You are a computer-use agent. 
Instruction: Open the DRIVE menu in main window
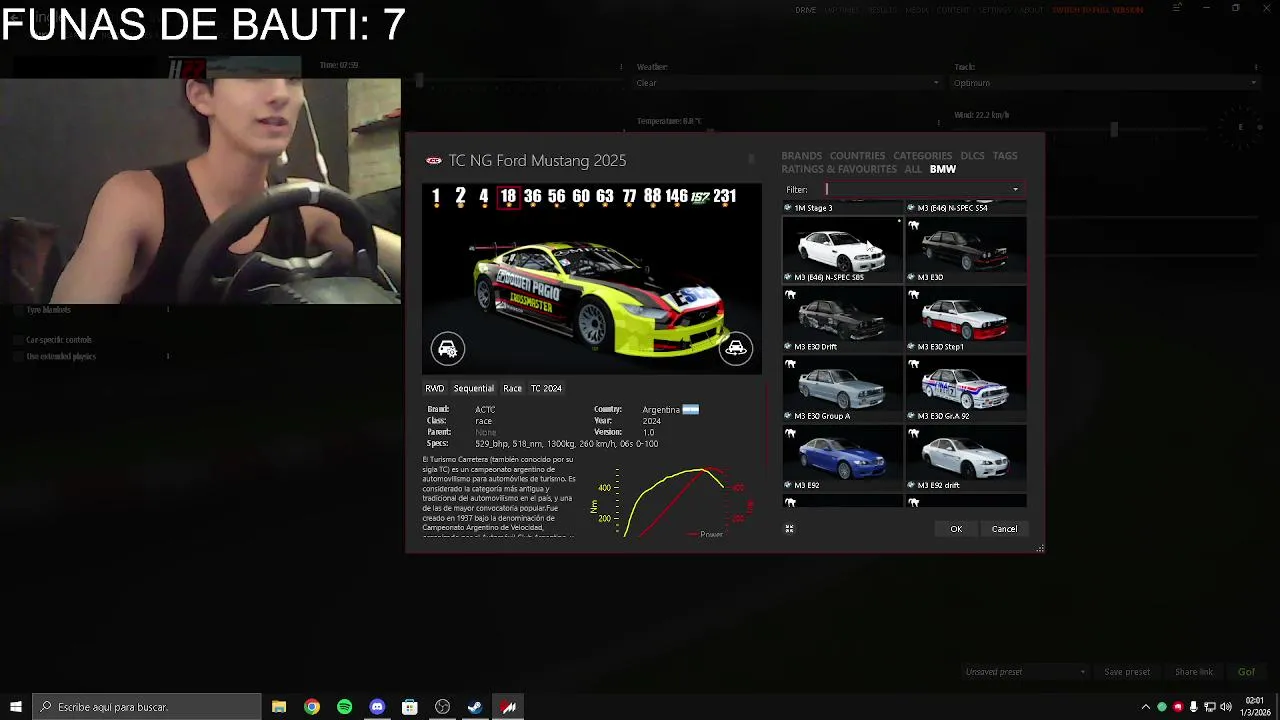coord(806,10)
